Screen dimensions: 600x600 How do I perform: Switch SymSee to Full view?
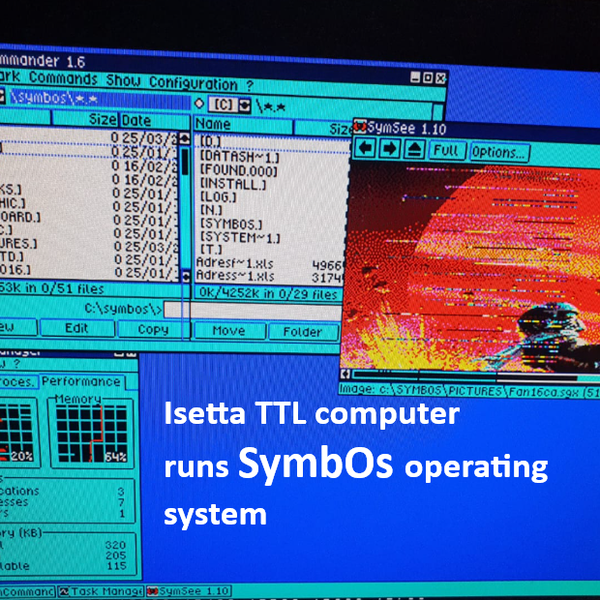447,150
